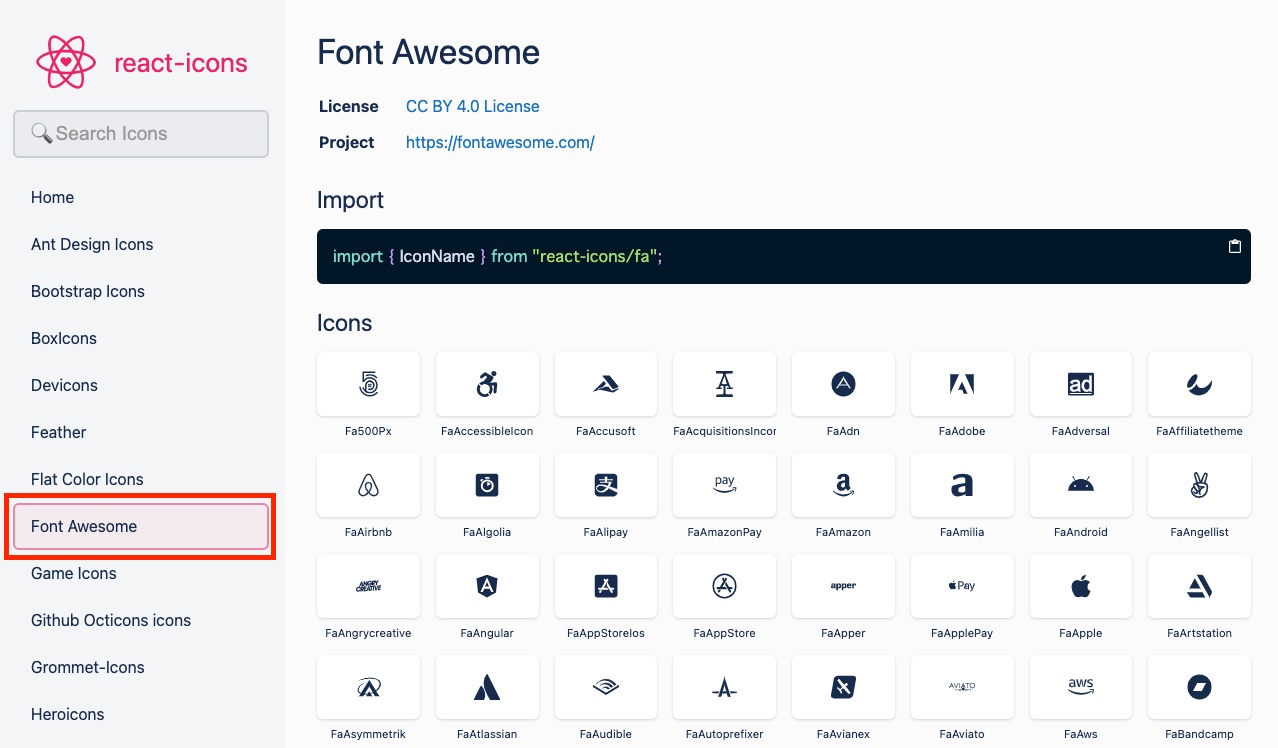Click the FaApplePay icon tile
The height and width of the screenshot is (748, 1278).
pyautogui.click(x=962, y=586)
